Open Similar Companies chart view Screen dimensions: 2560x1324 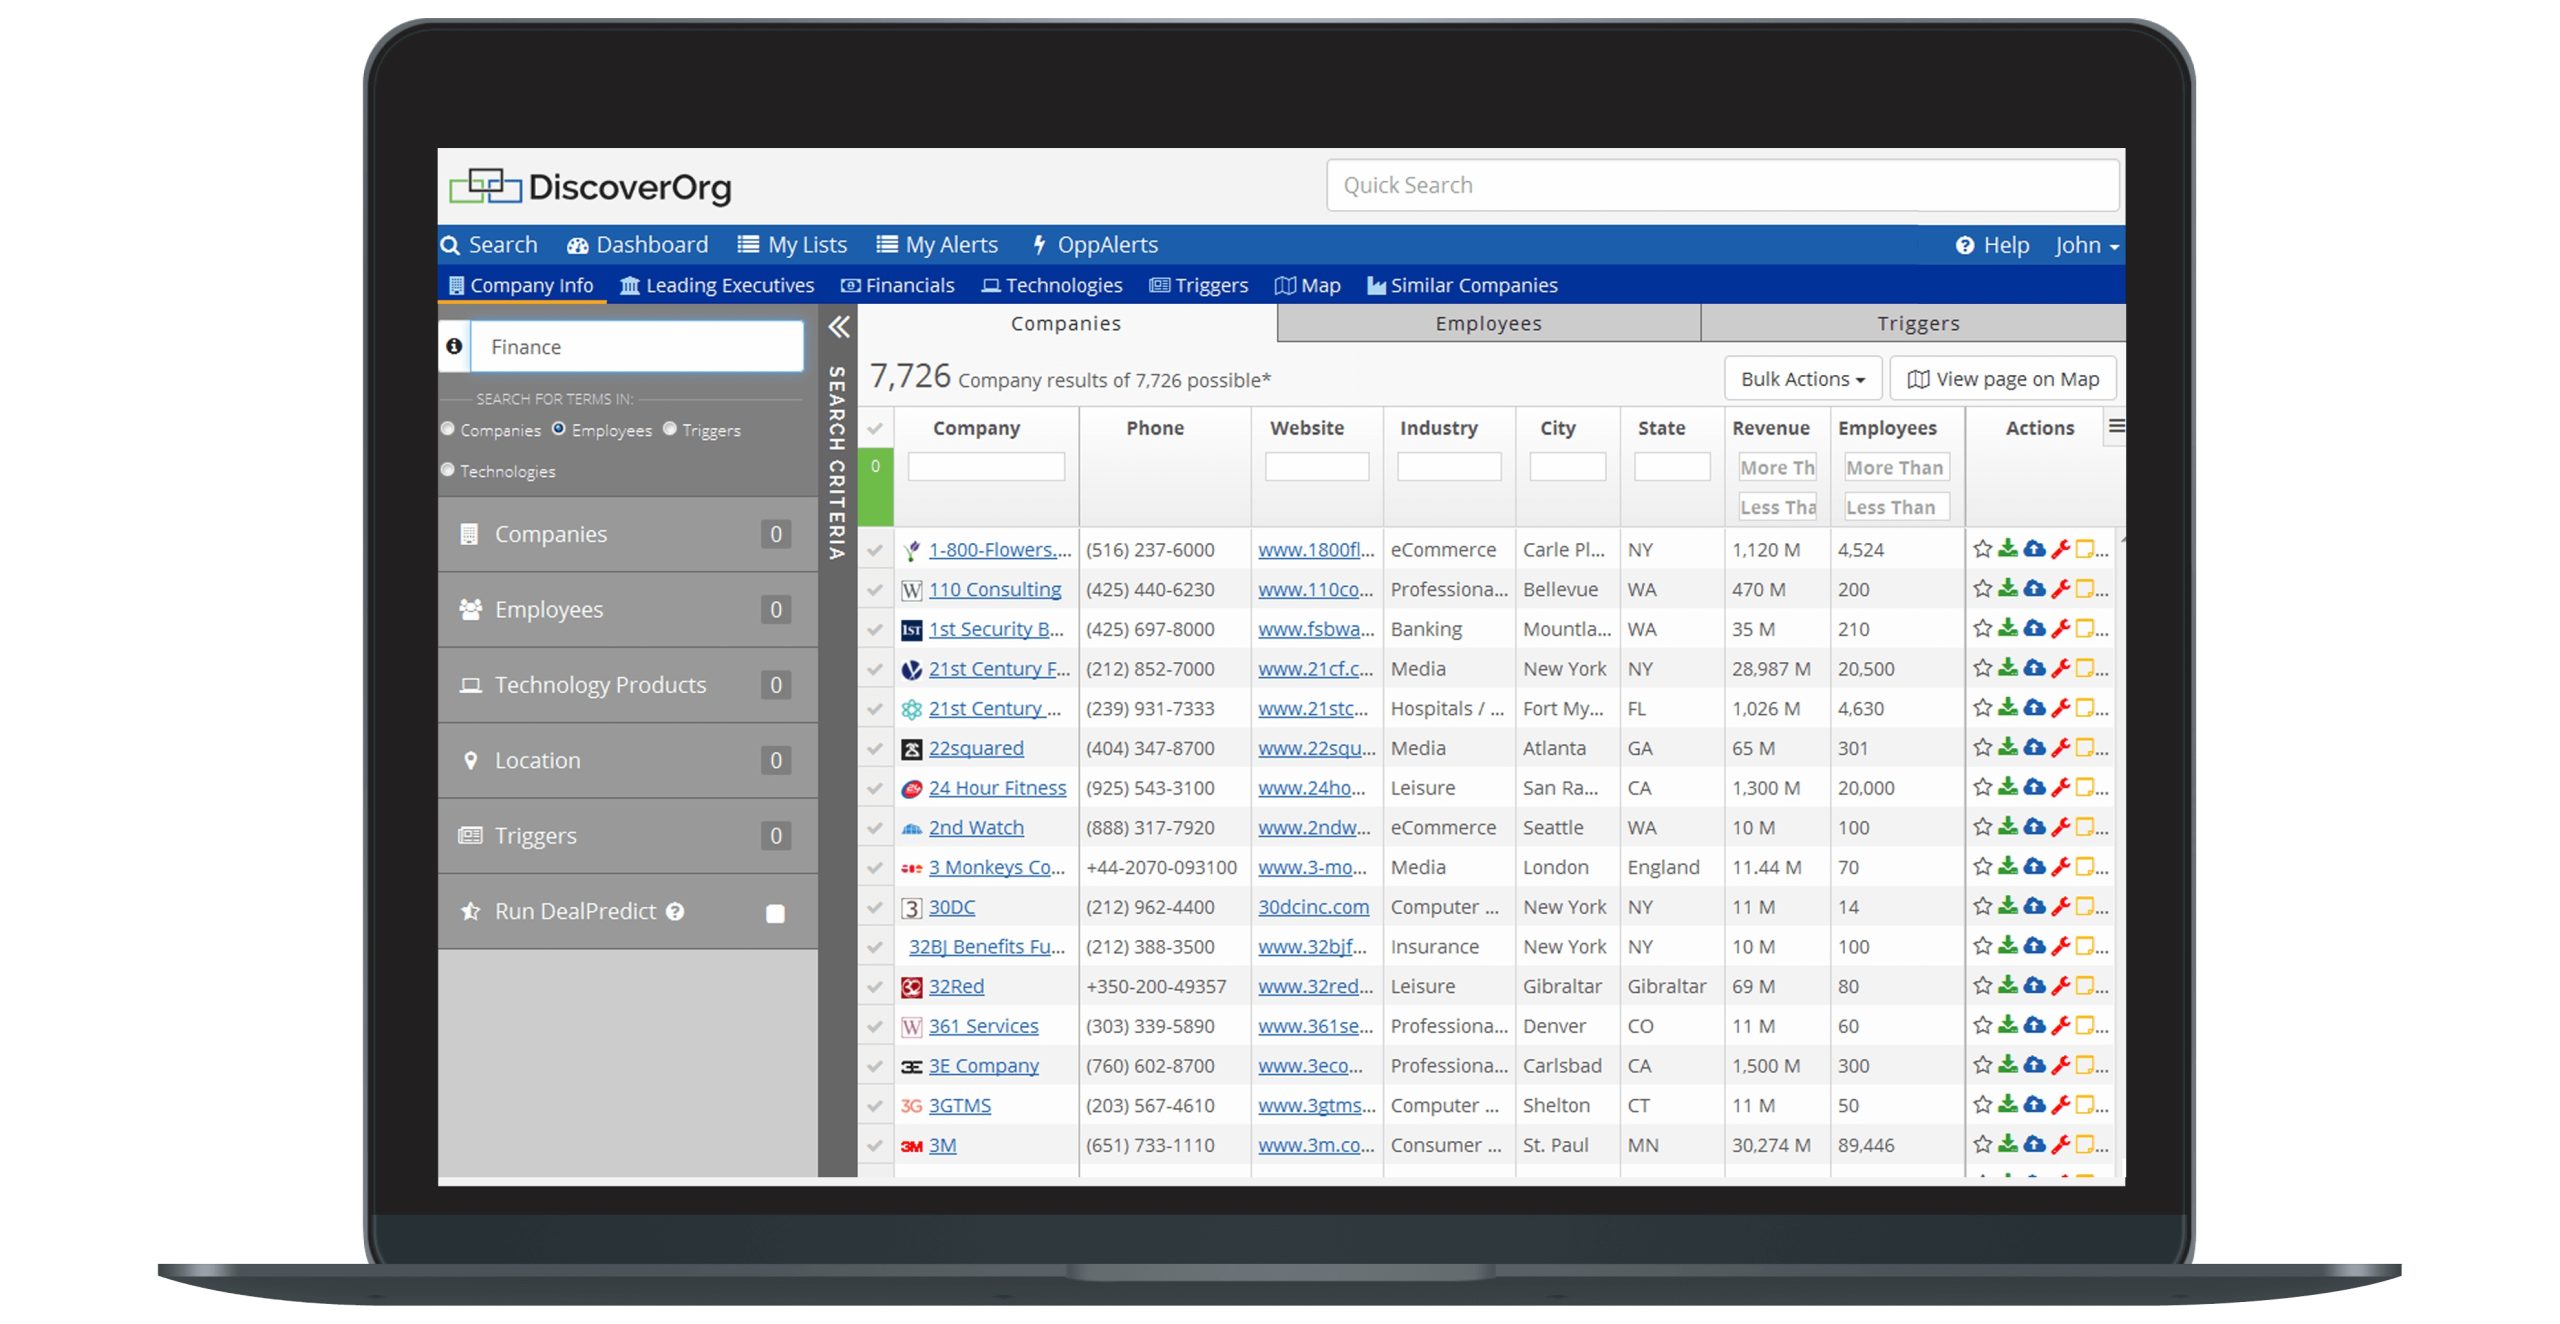point(1463,285)
